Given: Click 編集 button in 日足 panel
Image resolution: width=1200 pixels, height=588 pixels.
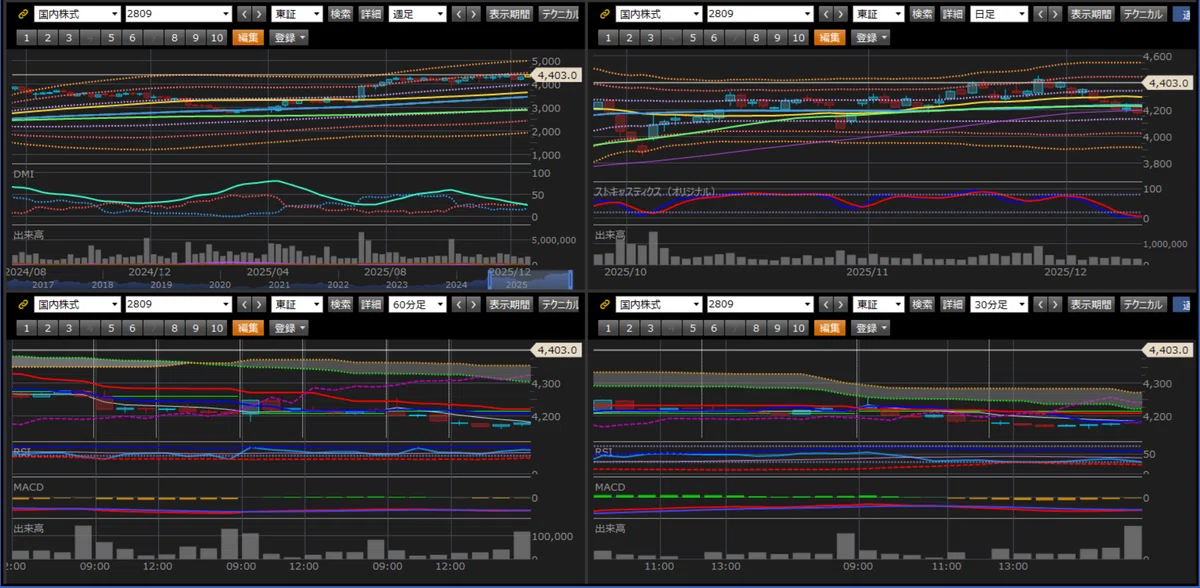Looking at the screenshot, I should (x=829, y=37).
